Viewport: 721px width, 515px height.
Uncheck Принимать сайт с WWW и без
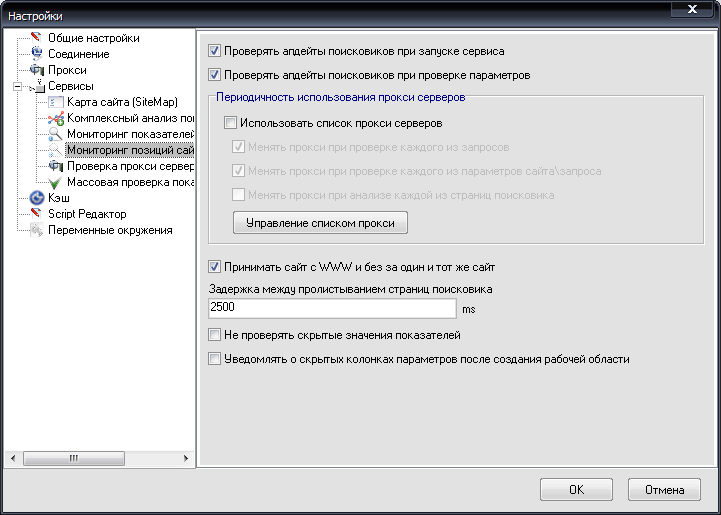pos(214,267)
